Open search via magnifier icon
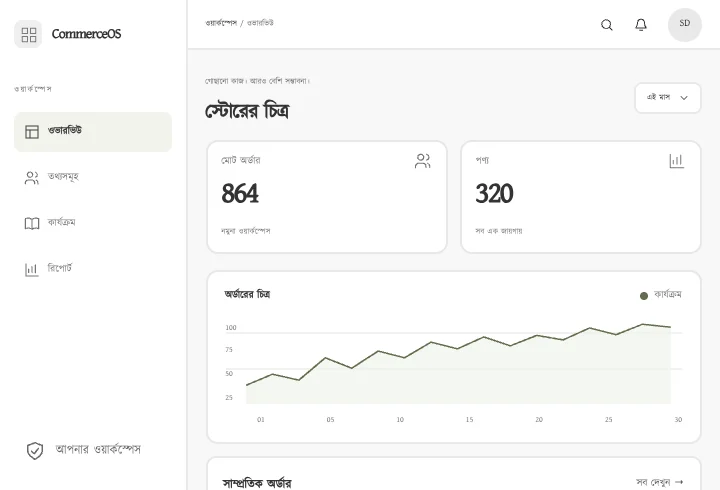This screenshot has height=490, width=720. (x=607, y=24)
